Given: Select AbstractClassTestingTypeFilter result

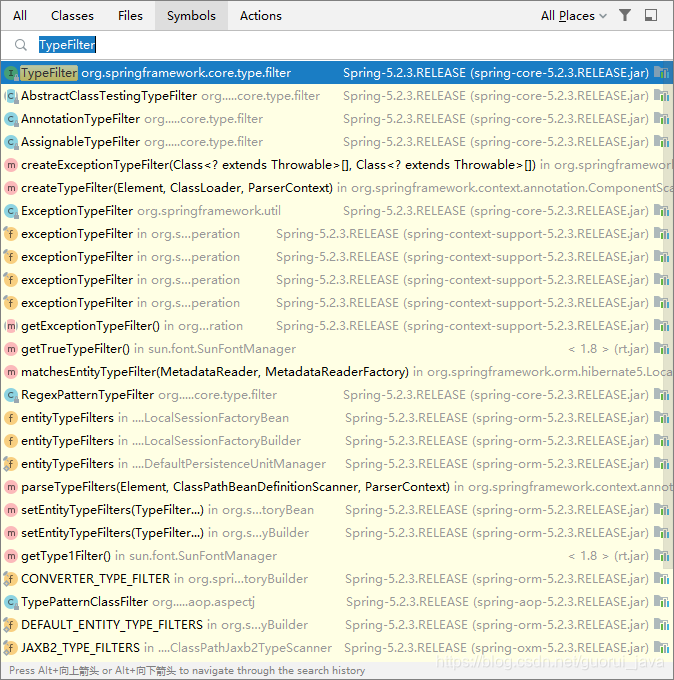Looking at the screenshot, I should (337, 96).
